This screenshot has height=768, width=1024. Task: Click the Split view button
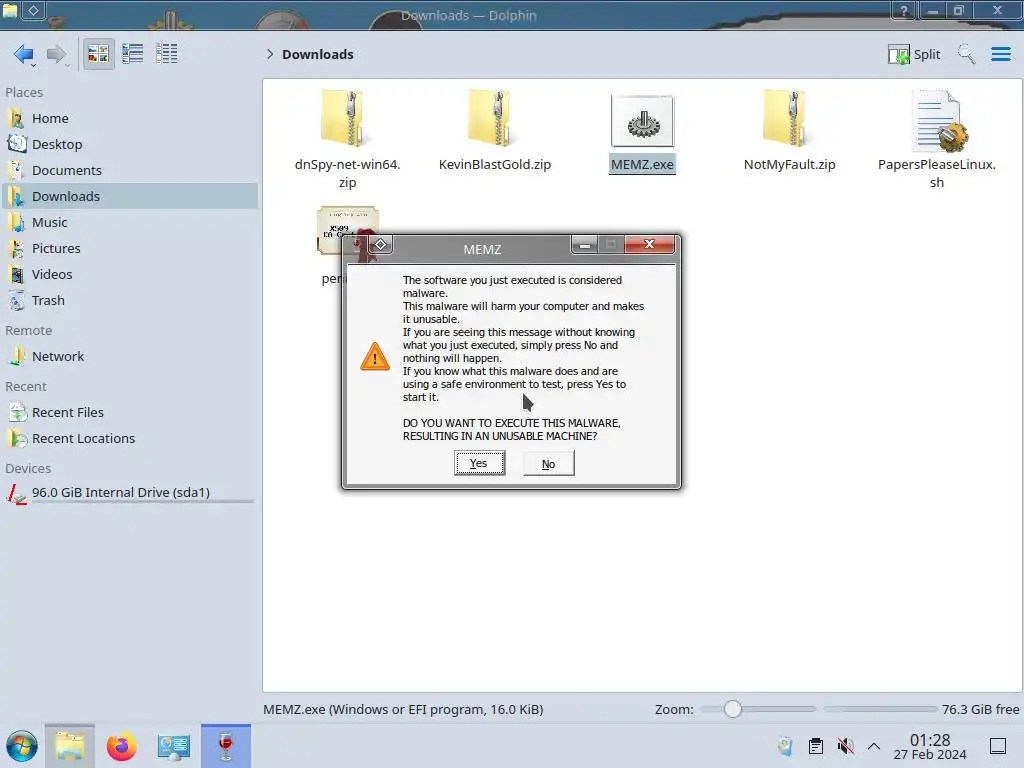click(914, 54)
